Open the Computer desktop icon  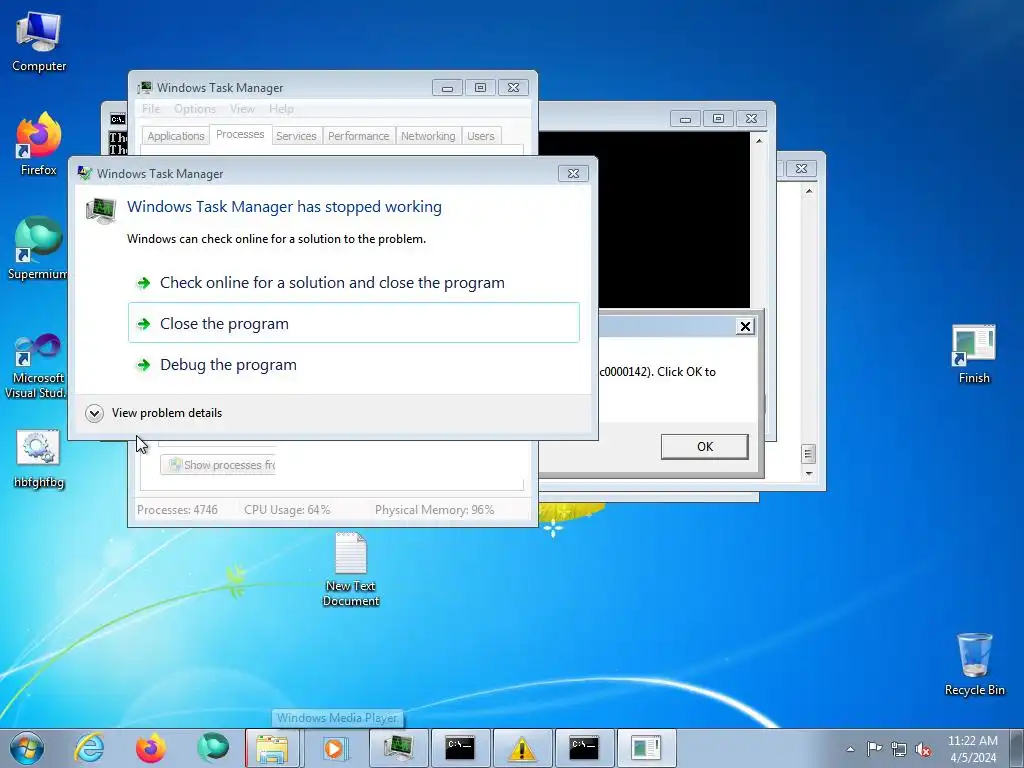(39, 42)
